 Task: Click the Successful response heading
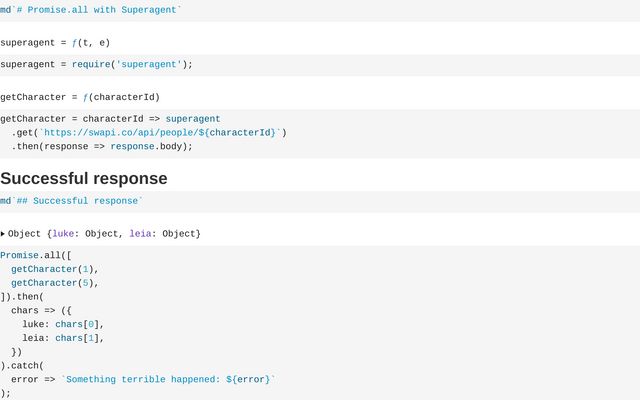click(84, 178)
